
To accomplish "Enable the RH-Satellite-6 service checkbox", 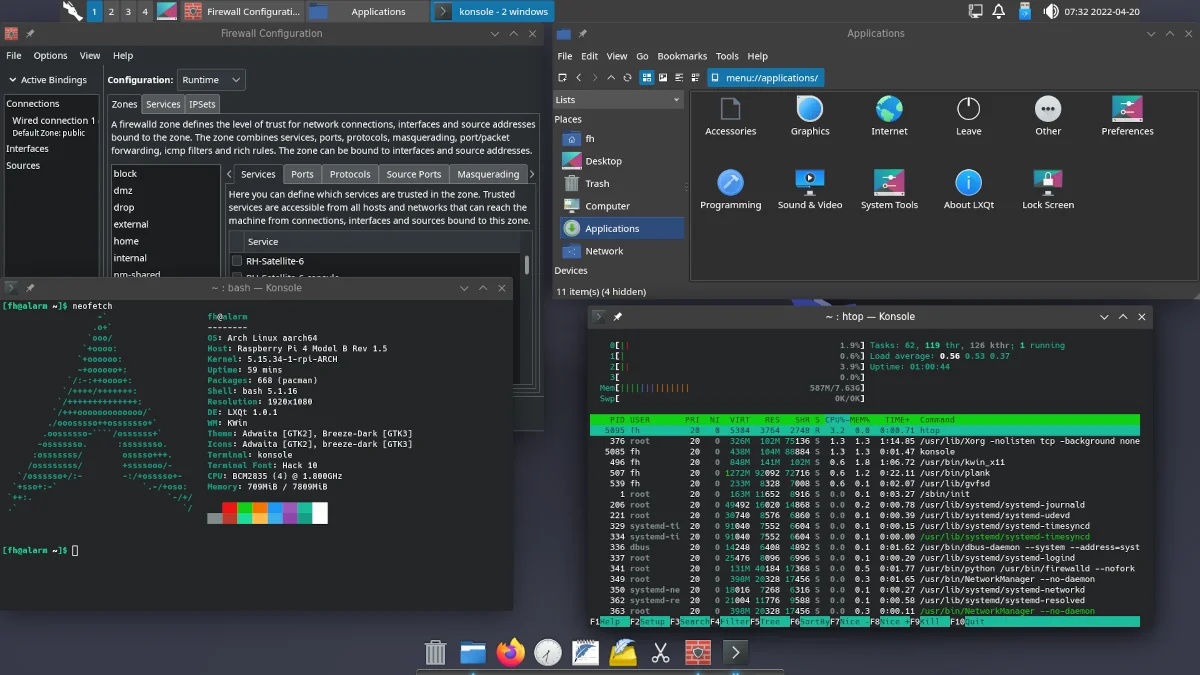I will [x=237, y=261].
